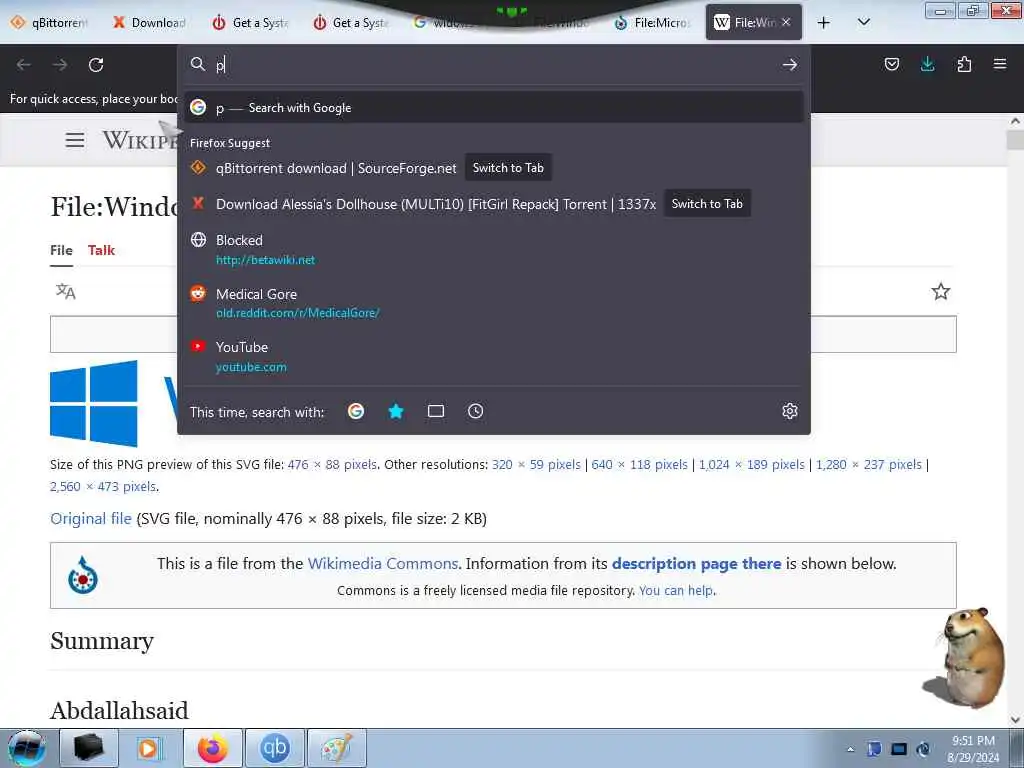1024x768 pixels.
Task: Expand the list all tabs chevron
Action: 863,22
